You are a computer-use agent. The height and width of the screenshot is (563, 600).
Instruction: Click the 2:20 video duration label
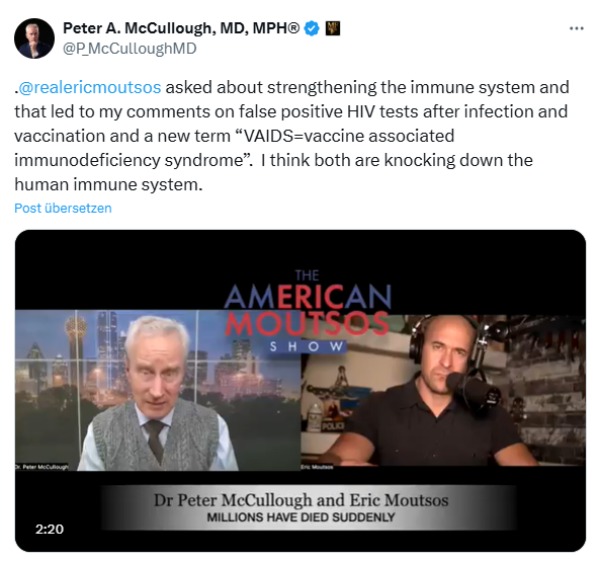coord(49,529)
